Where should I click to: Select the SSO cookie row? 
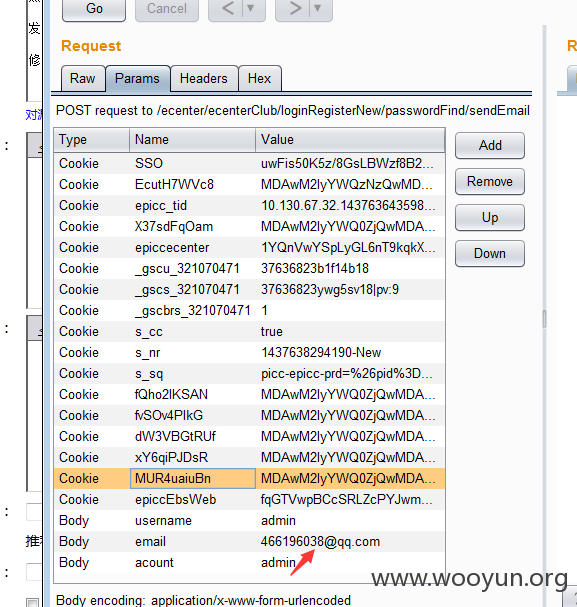pyautogui.click(x=249, y=163)
